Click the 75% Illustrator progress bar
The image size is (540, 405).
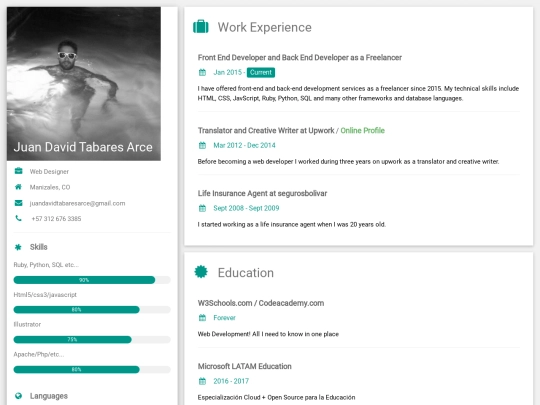tap(92, 340)
